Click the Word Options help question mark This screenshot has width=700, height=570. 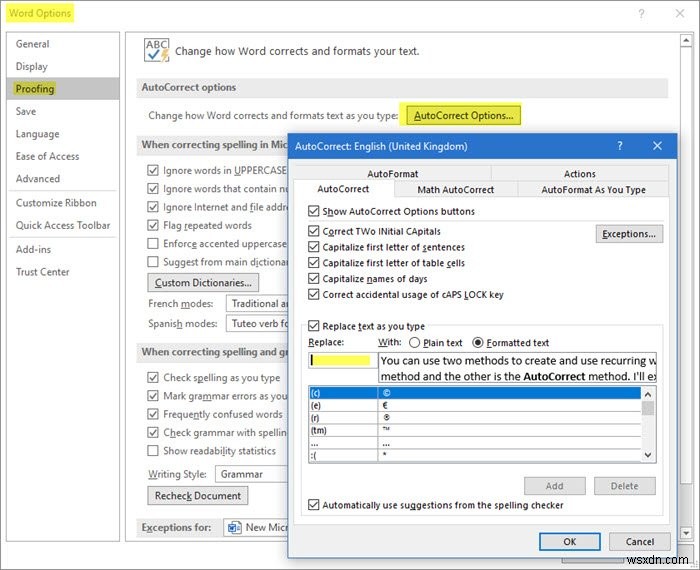(x=641, y=14)
